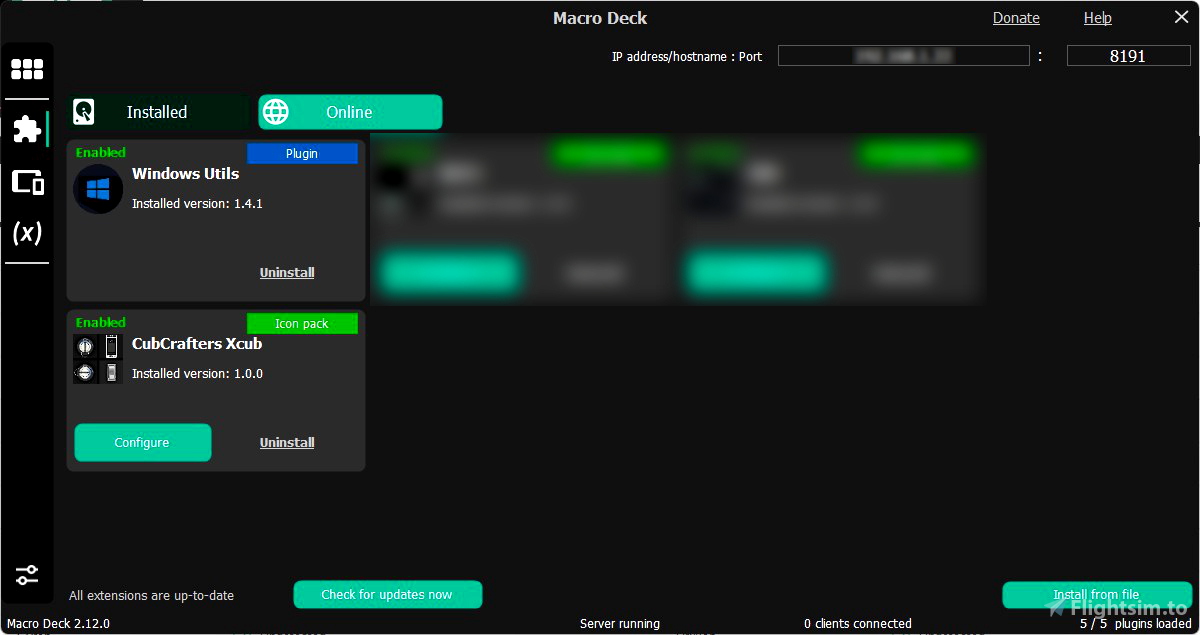Configure the CubCrafters Xcub icon pack
The height and width of the screenshot is (635, 1200).
click(142, 443)
